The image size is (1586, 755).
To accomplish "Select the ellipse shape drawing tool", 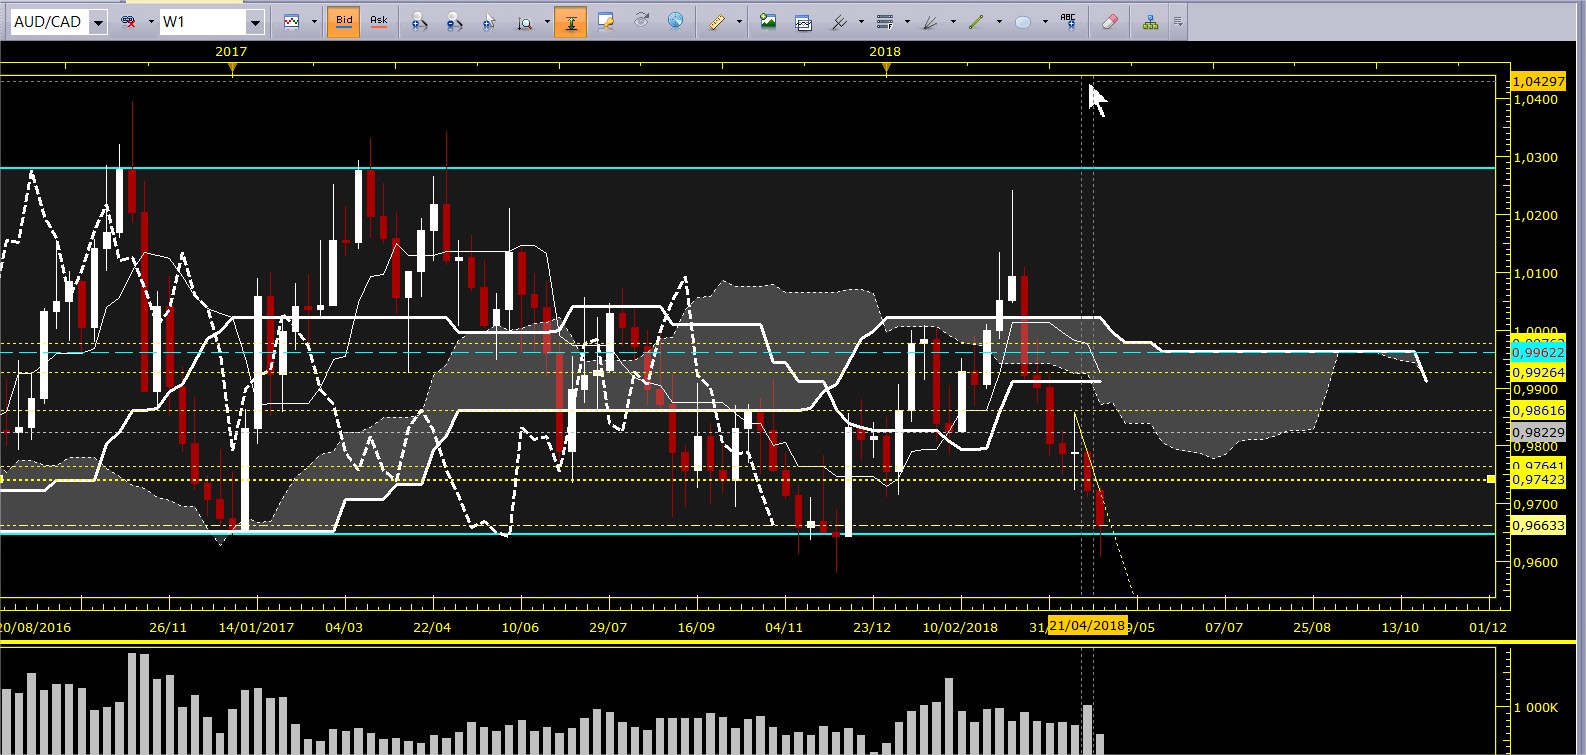I will point(1022,21).
